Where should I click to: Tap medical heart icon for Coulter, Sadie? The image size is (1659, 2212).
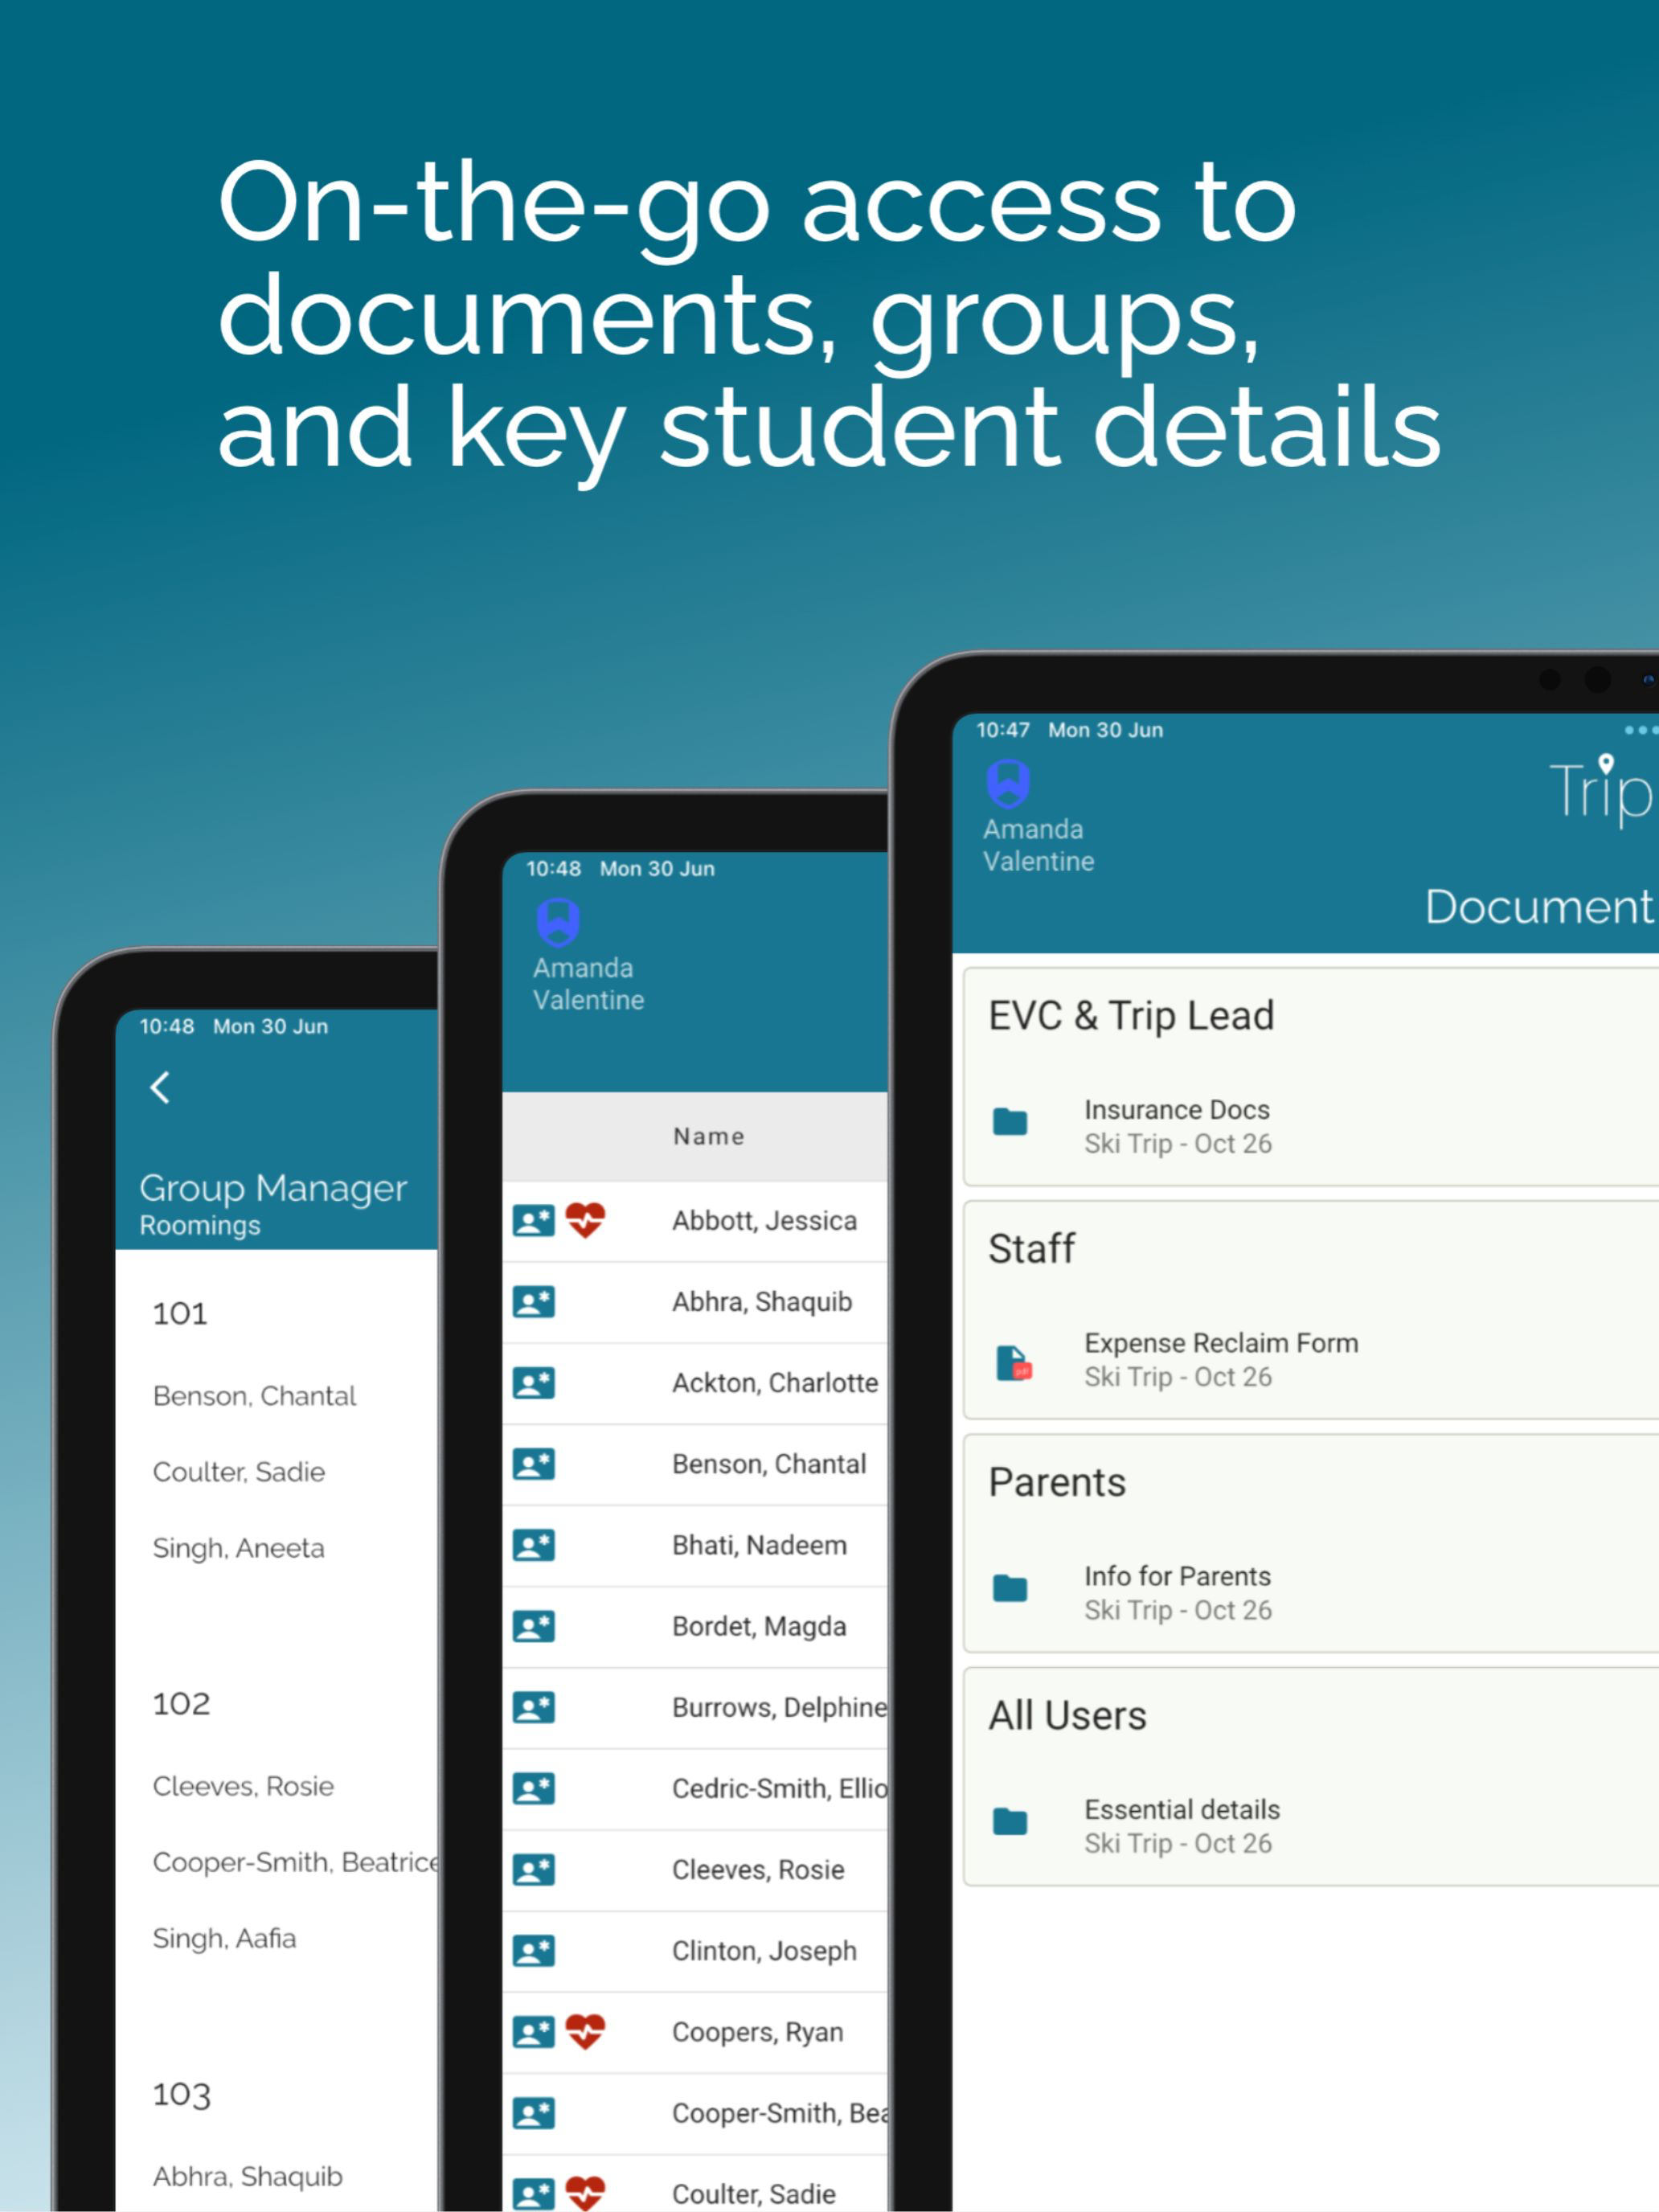(x=585, y=2194)
